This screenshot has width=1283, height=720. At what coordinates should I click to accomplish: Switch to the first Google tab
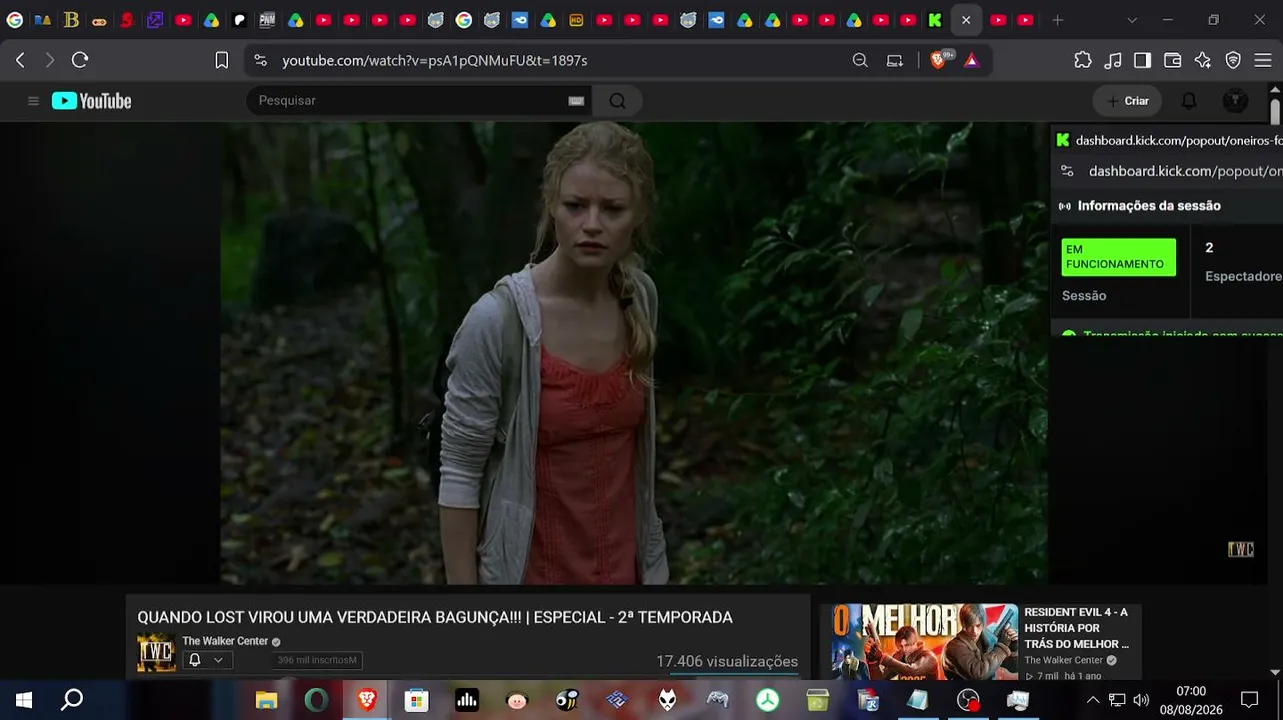[15, 20]
